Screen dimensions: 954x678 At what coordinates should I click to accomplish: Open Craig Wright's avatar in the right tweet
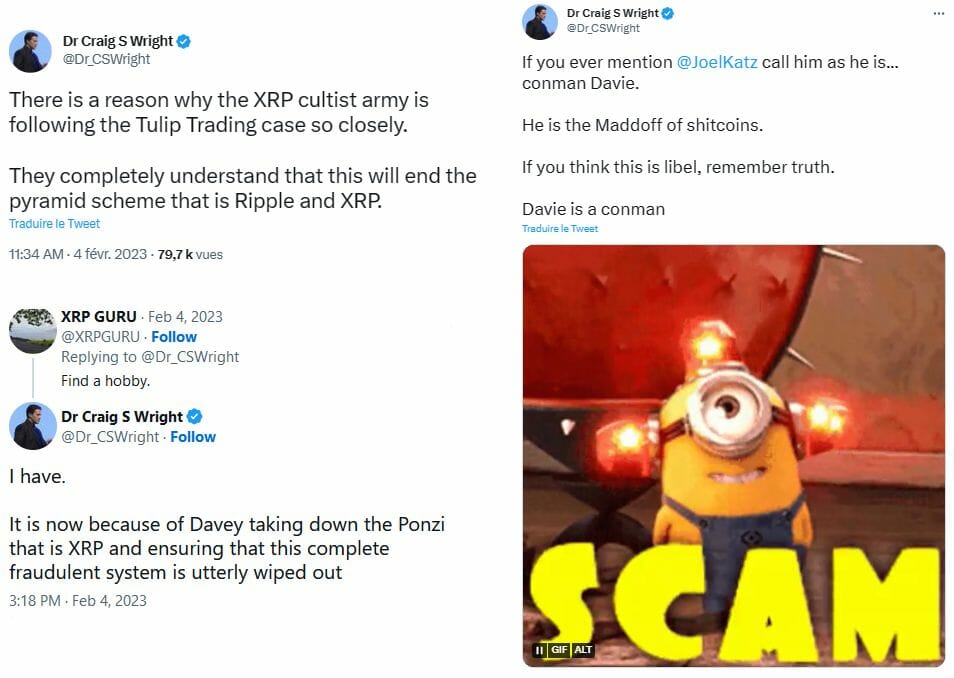(x=540, y=22)
